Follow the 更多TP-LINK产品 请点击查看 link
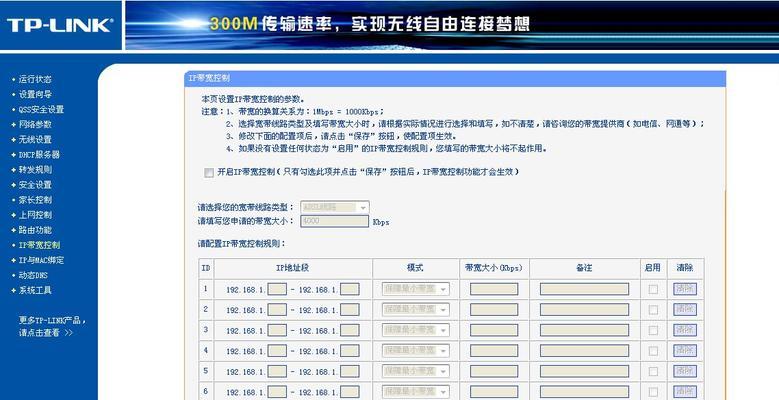The image size is (779, 400). click(52, 326)
